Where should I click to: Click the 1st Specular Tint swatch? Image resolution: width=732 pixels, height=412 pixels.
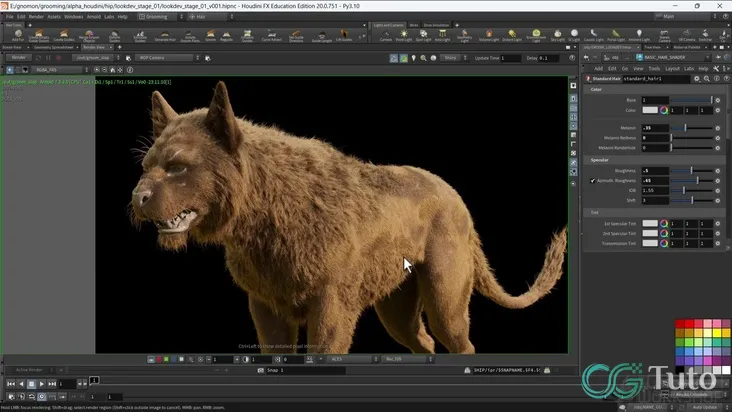point(650,223)
